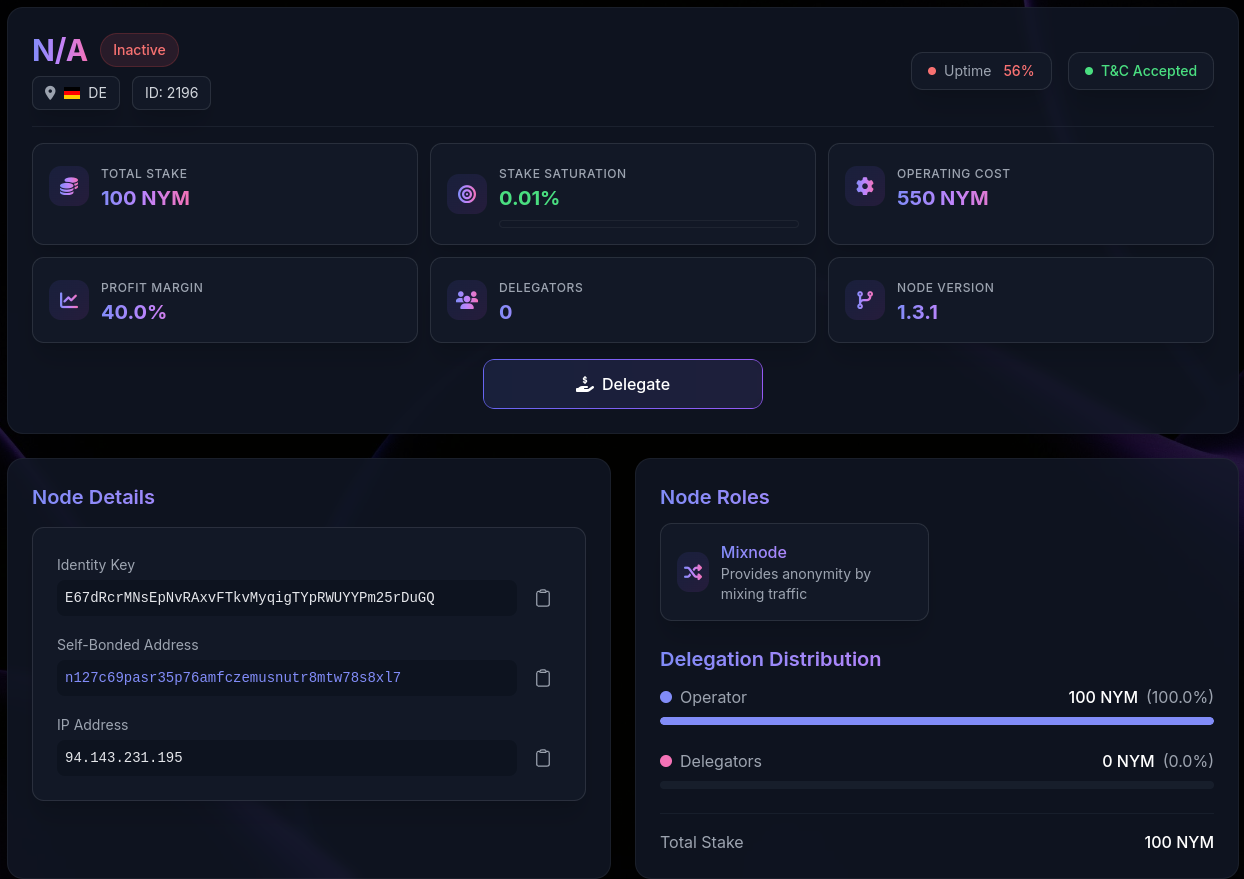Click the IP Address label
Image resolution: width=1244 pixels, height=879 pixels.
(x=93, y=725)
